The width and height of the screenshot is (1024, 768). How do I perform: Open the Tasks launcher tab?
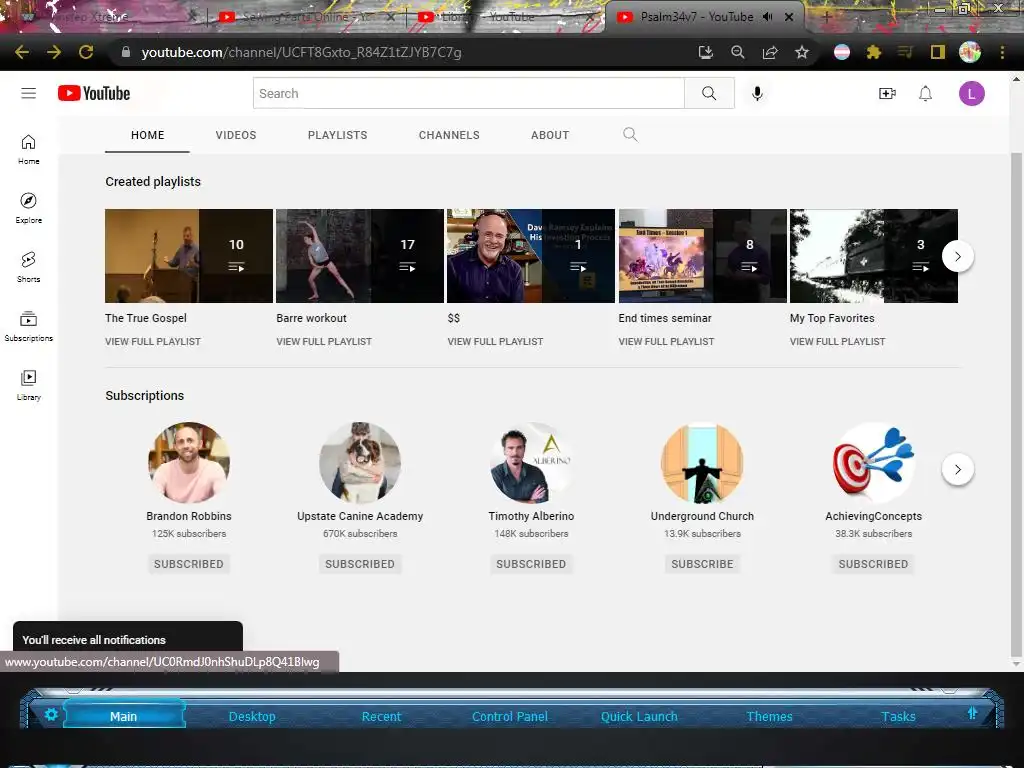pyautogui.click(x=899, y=716)
